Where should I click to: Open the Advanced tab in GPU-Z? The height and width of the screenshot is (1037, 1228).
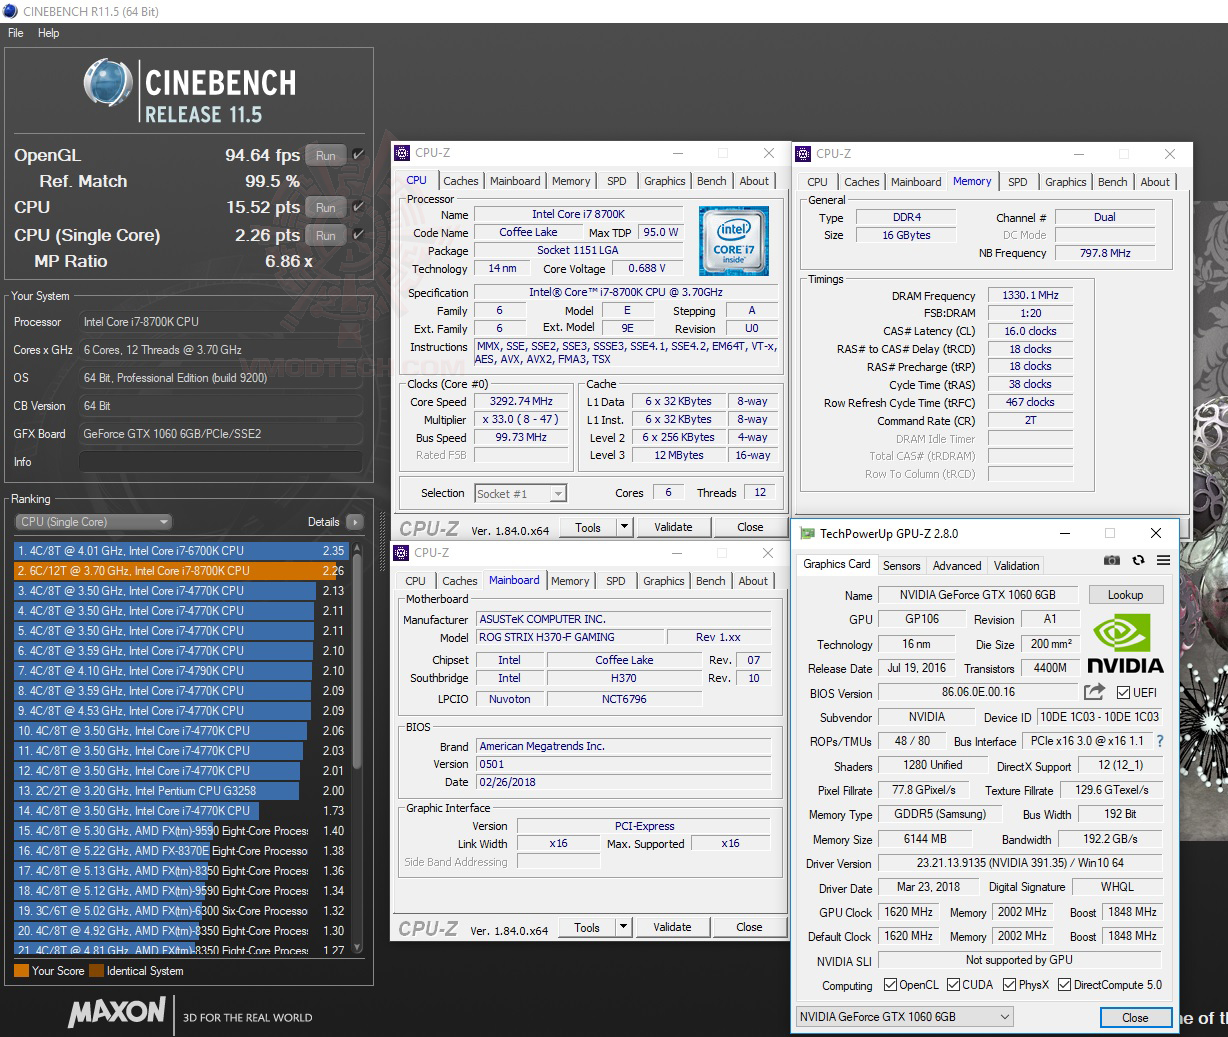click(957, 565)
